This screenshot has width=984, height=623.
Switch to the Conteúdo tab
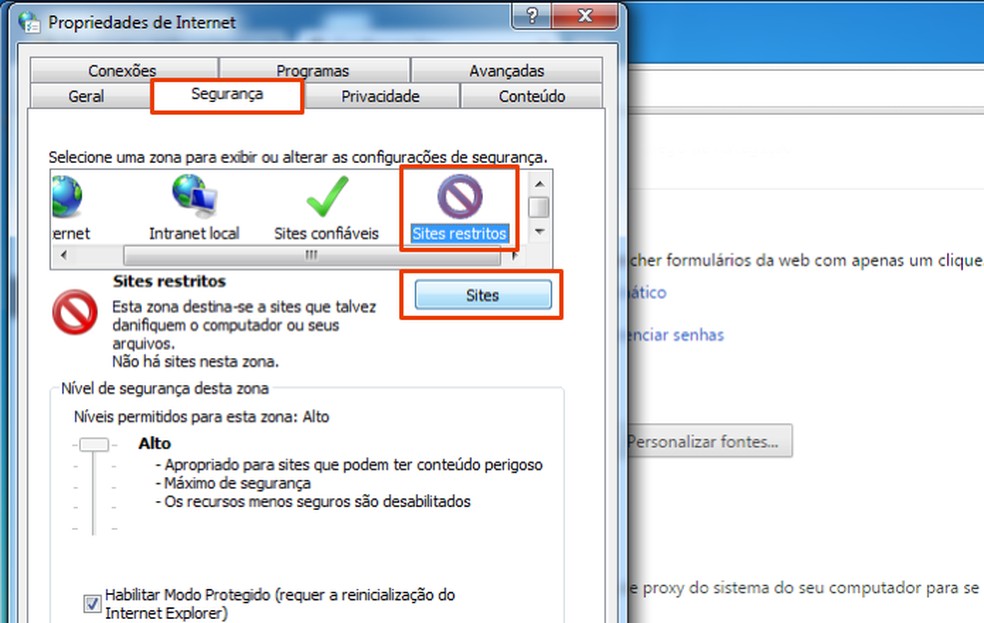(530, 96)
